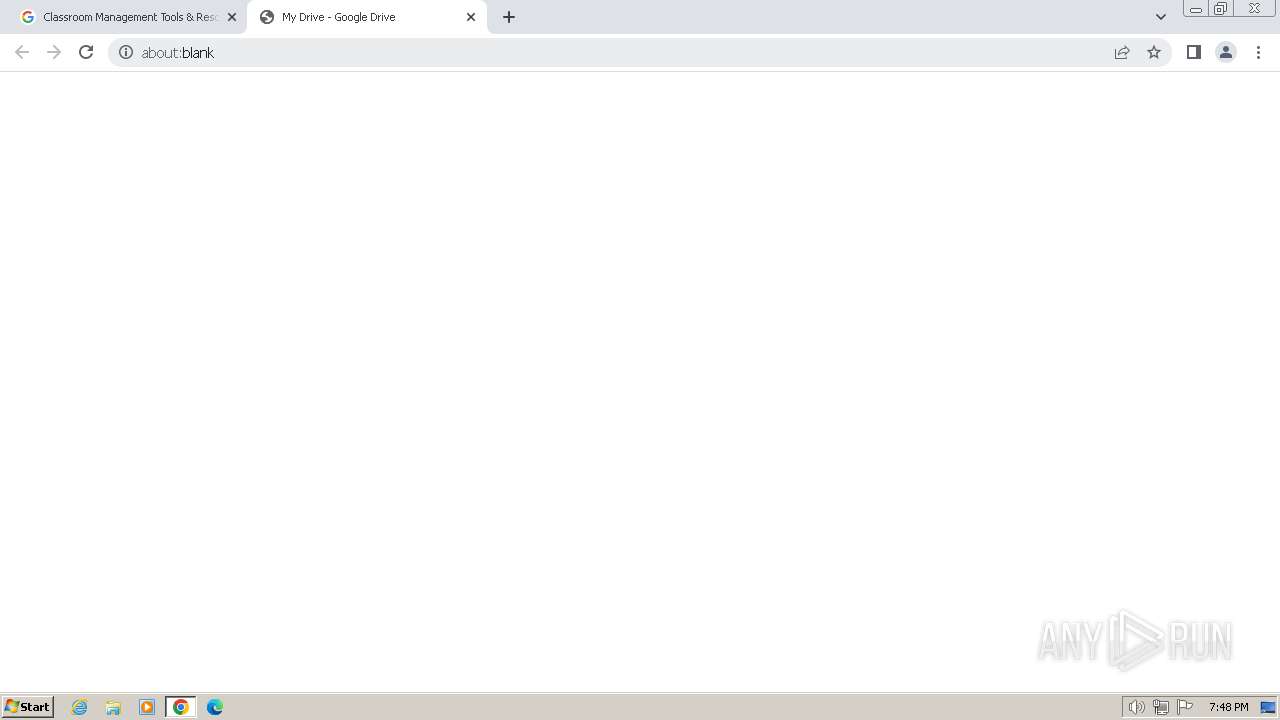Select Chrome in the taskbar

pyautogui.click(x=181, y=707)
